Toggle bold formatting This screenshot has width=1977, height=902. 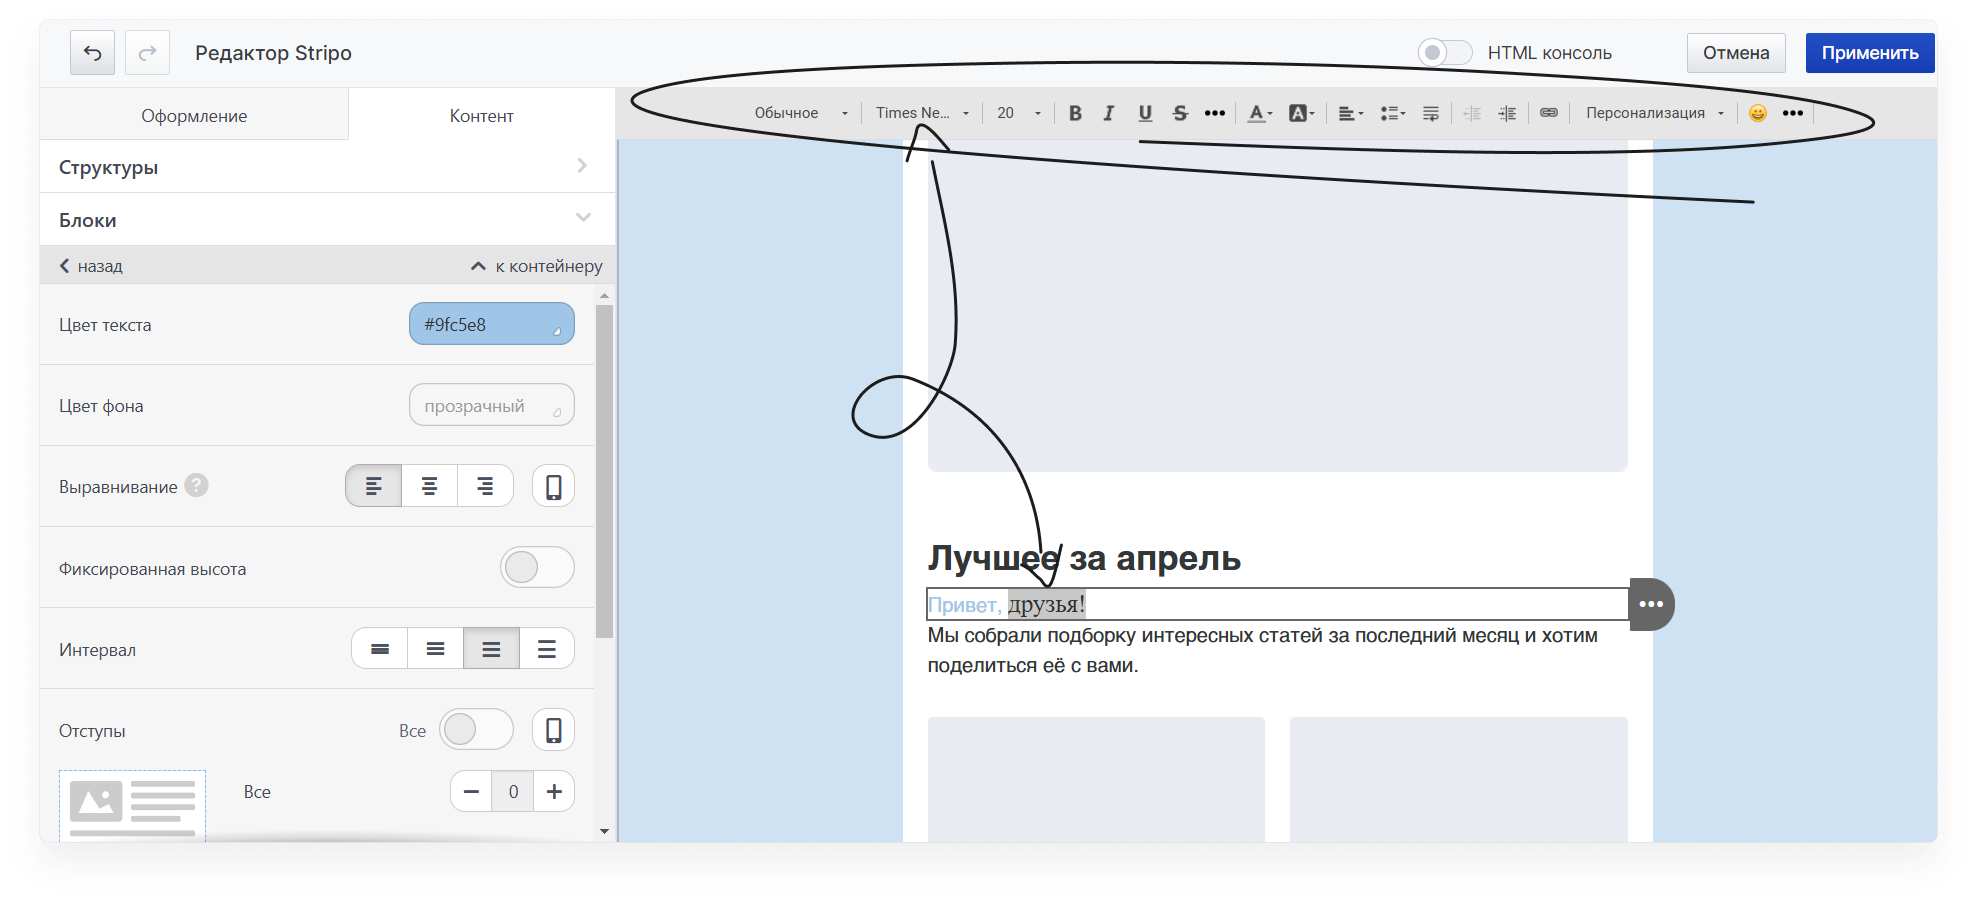tap(1075, 113)
